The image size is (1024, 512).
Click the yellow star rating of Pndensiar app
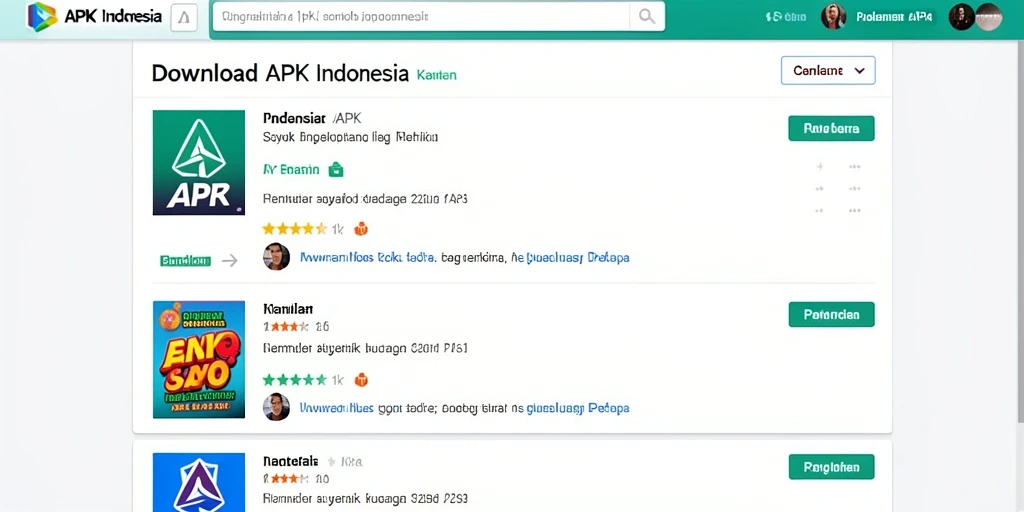point(295,229)
